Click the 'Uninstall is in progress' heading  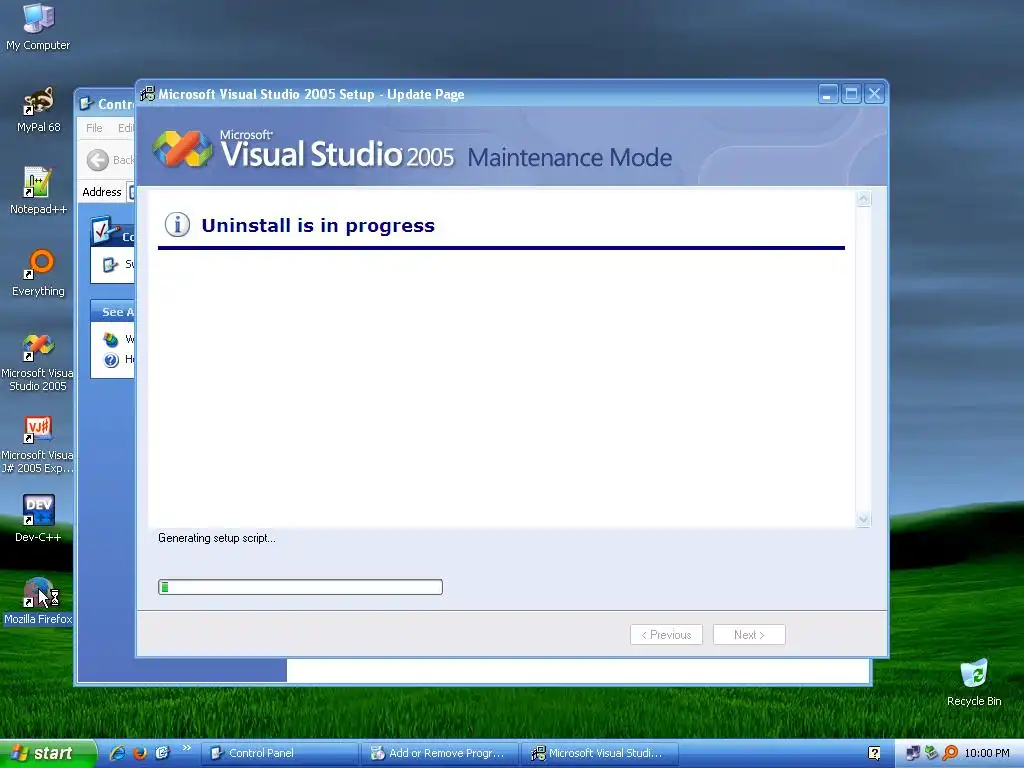(x=318, y=225)
